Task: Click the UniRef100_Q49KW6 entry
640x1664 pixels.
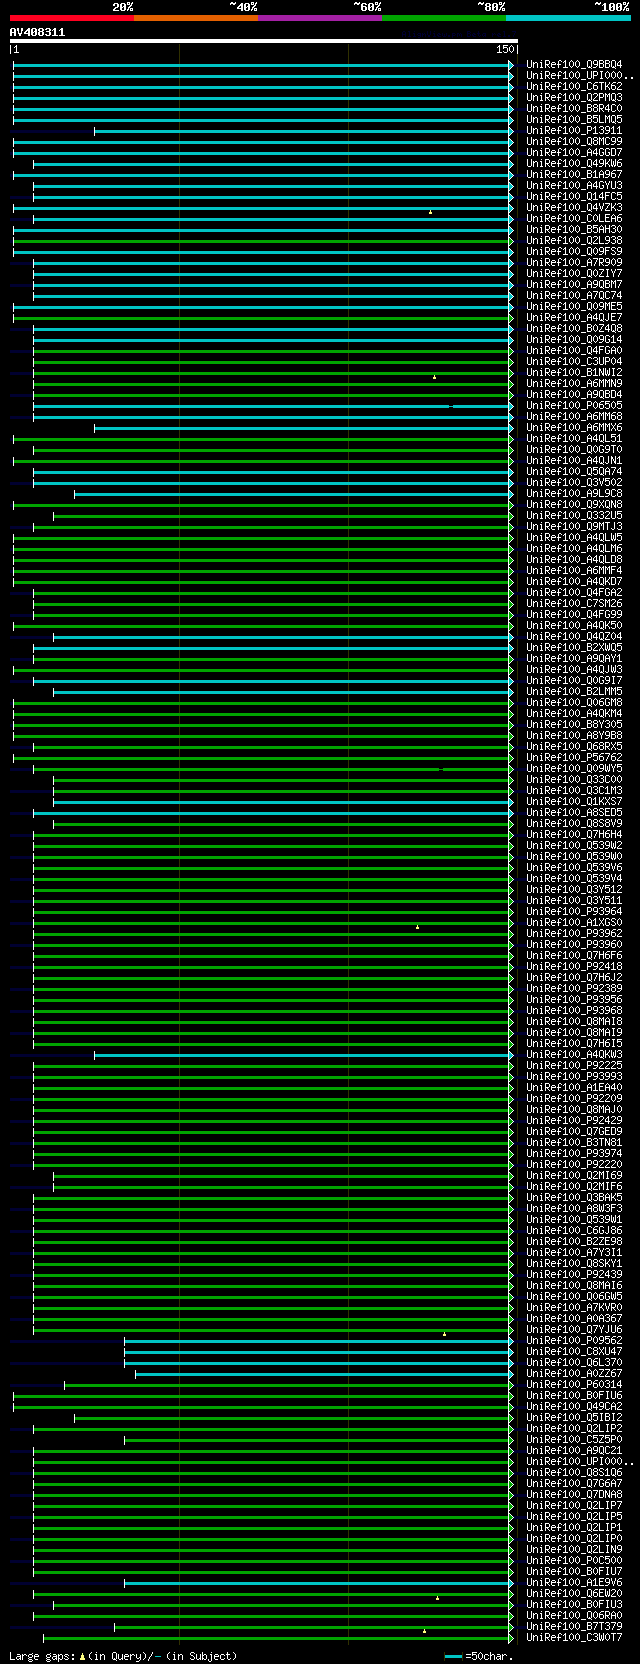Action: point(574,164)
